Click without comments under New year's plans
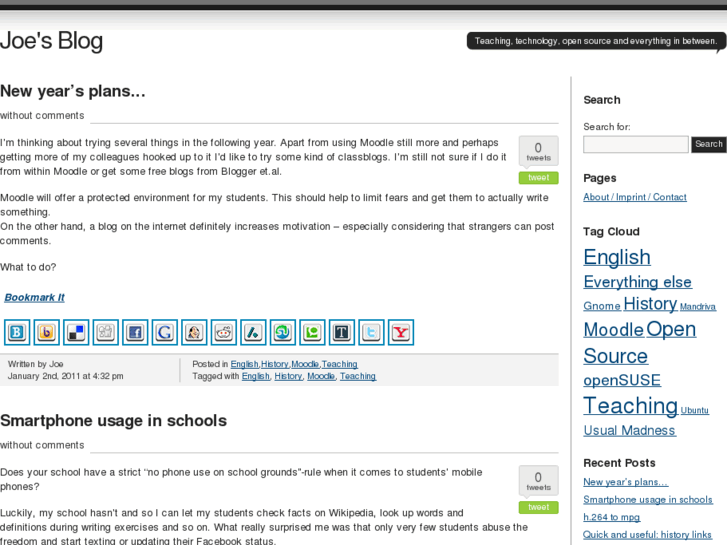The height and width of the screenshot is (545, 727). pos(42,115)
